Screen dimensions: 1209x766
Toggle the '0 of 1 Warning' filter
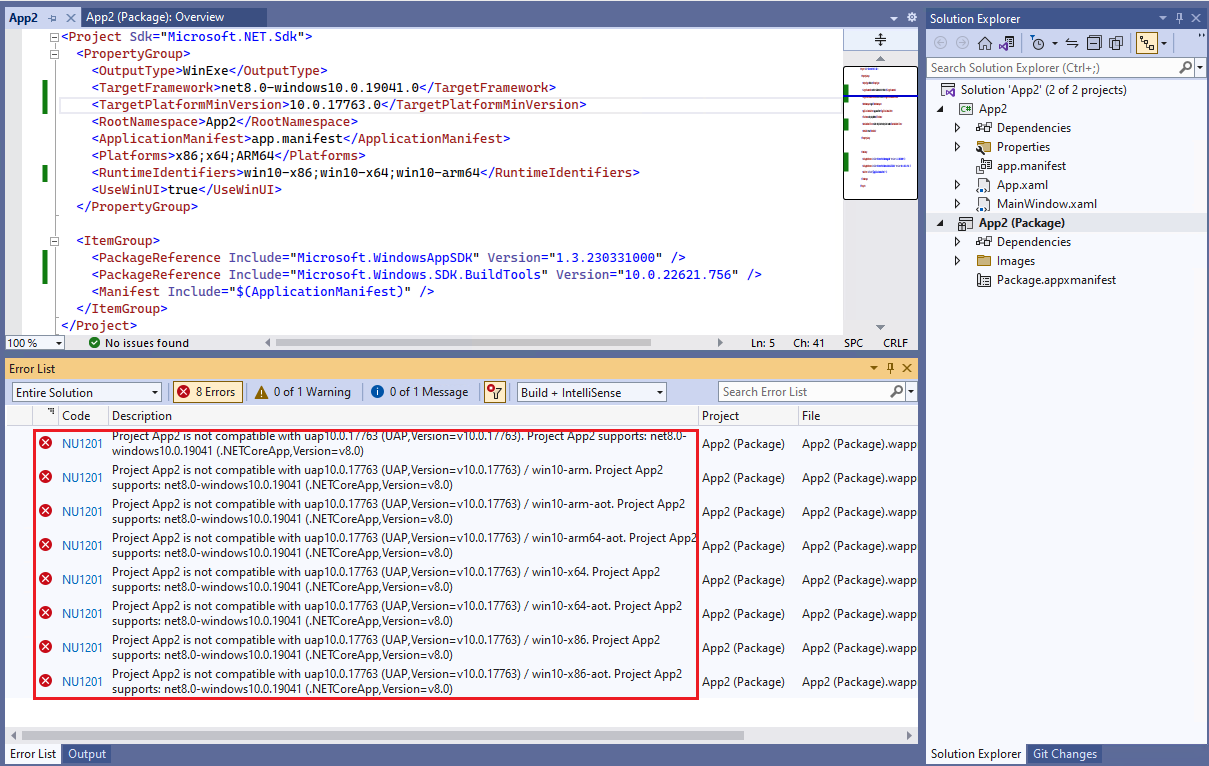pyautogui.click(x=302, y=391)
